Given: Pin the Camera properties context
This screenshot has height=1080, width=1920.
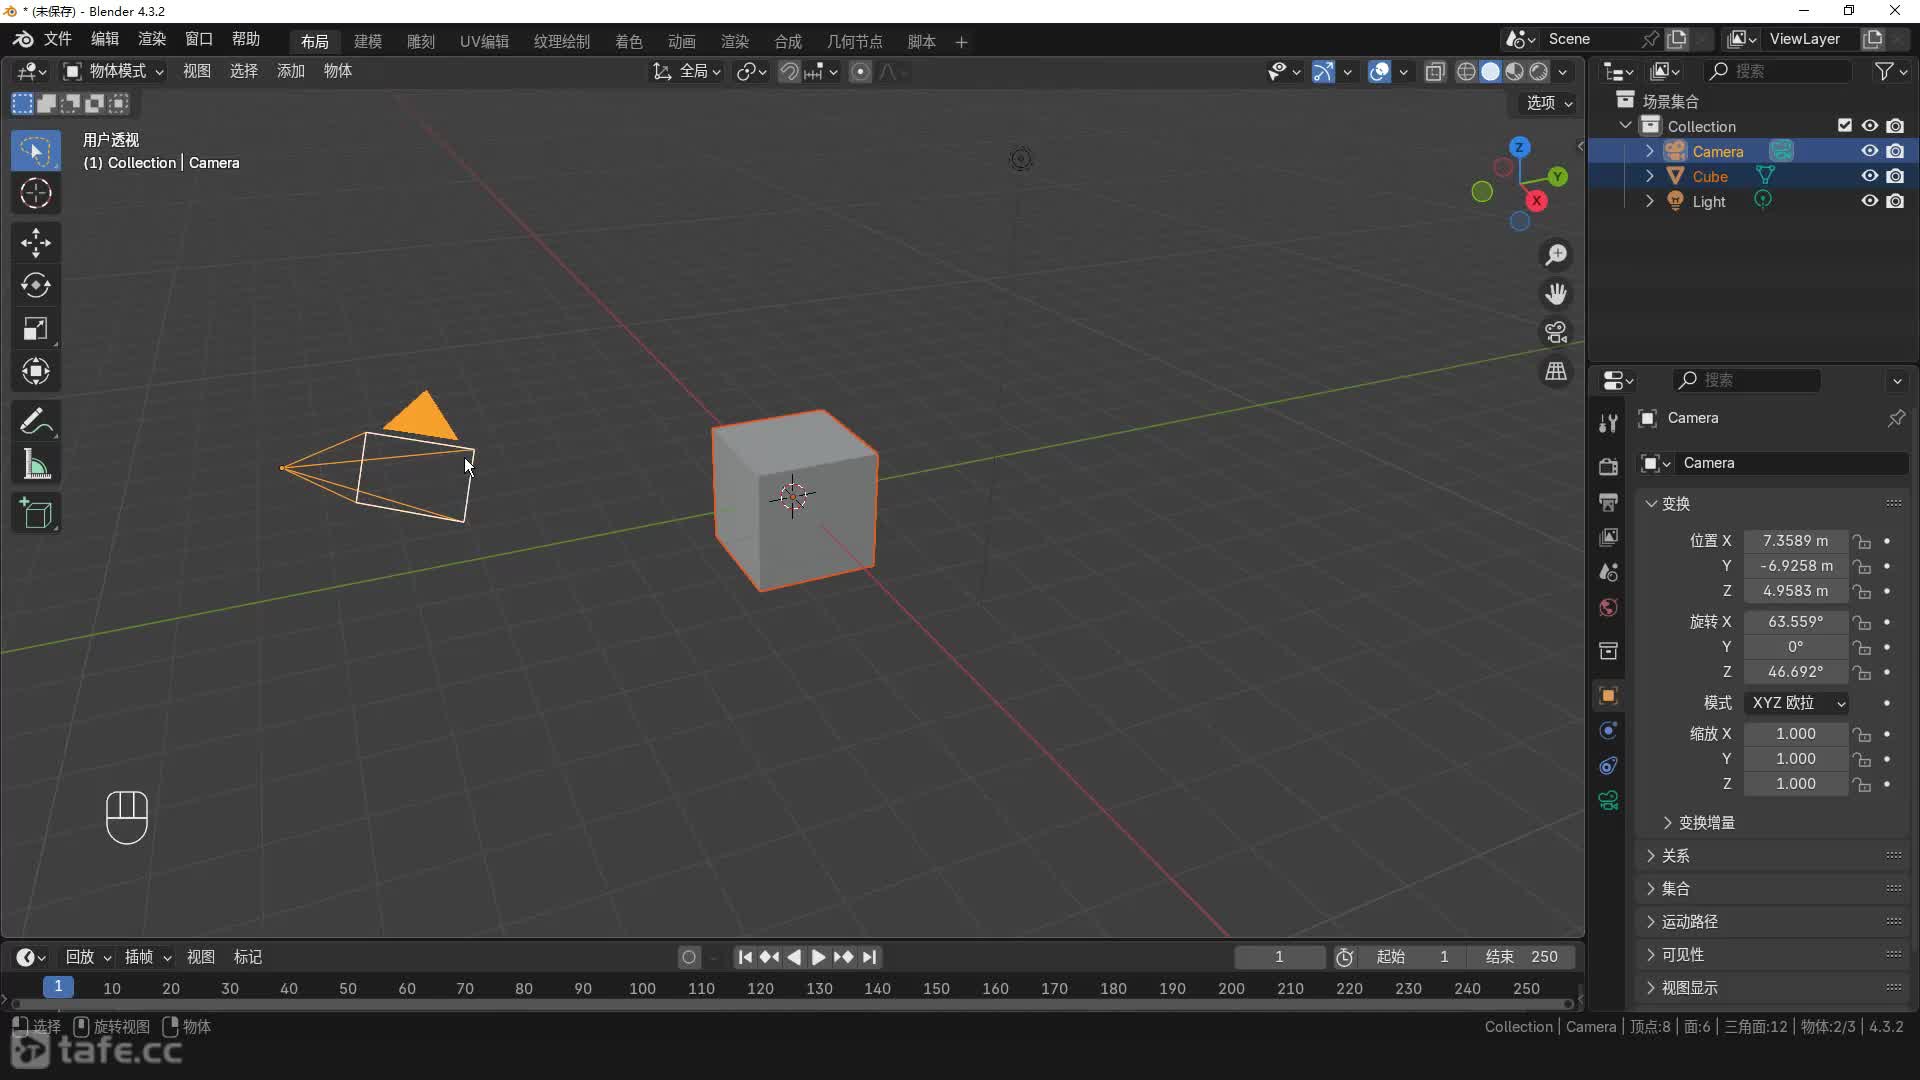Looking at the screenshot, I should pyautogui.click(x=1896, y=418).
